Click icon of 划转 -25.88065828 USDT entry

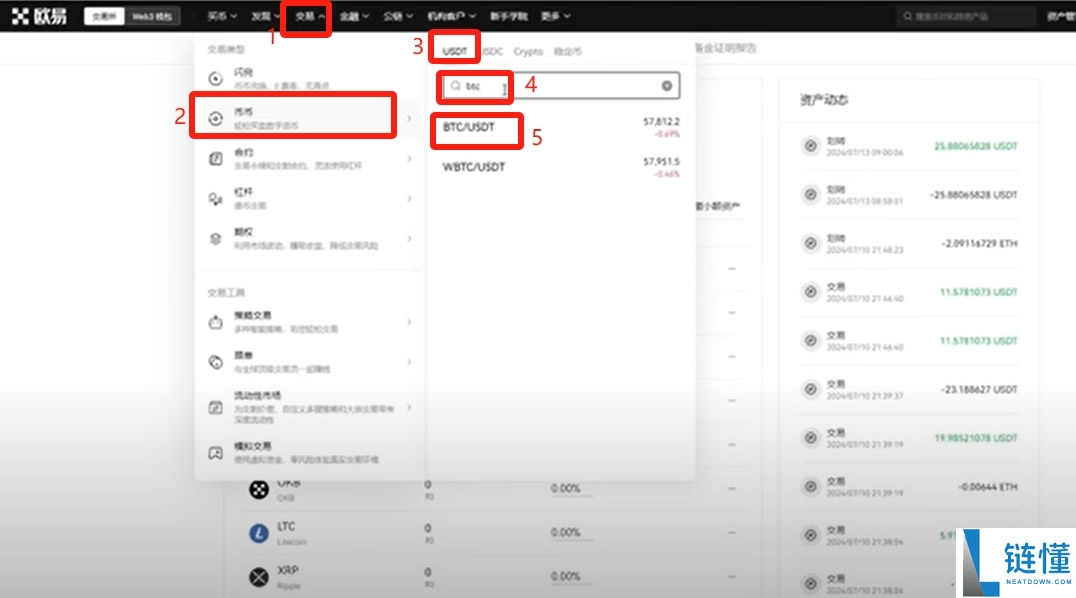pos(810,194)
